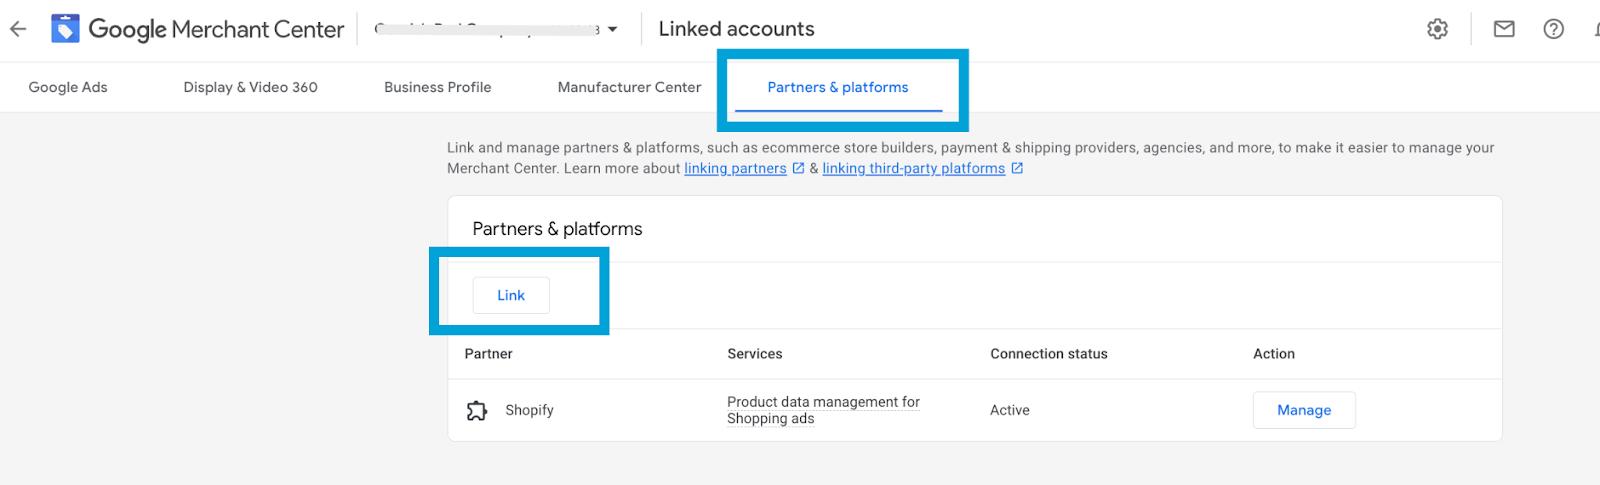Click the Link button
Screen dimensions: 1600x485
coord(511,295)
